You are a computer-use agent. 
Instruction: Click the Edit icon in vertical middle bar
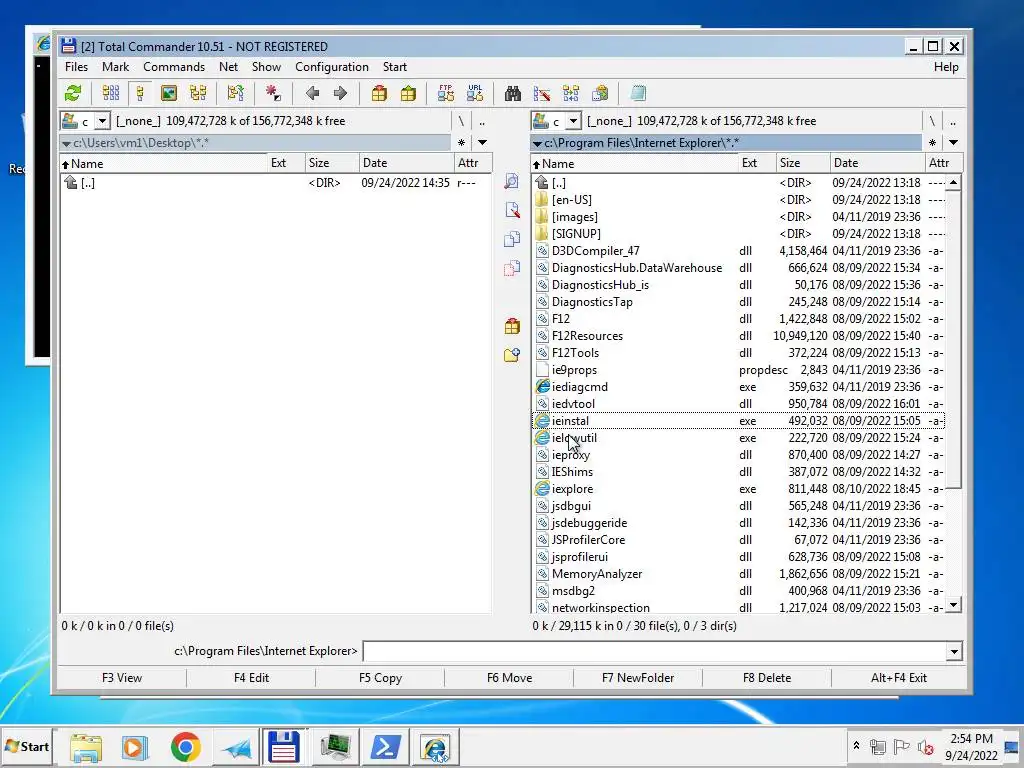click(511, 210)
